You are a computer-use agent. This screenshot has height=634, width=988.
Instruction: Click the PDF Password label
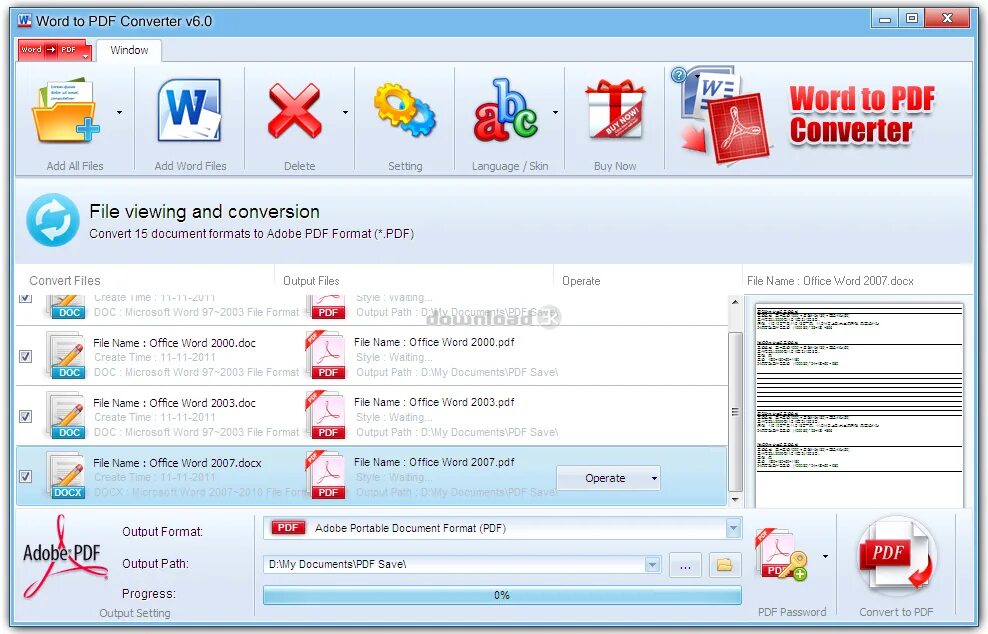click(x=792, y=612)
